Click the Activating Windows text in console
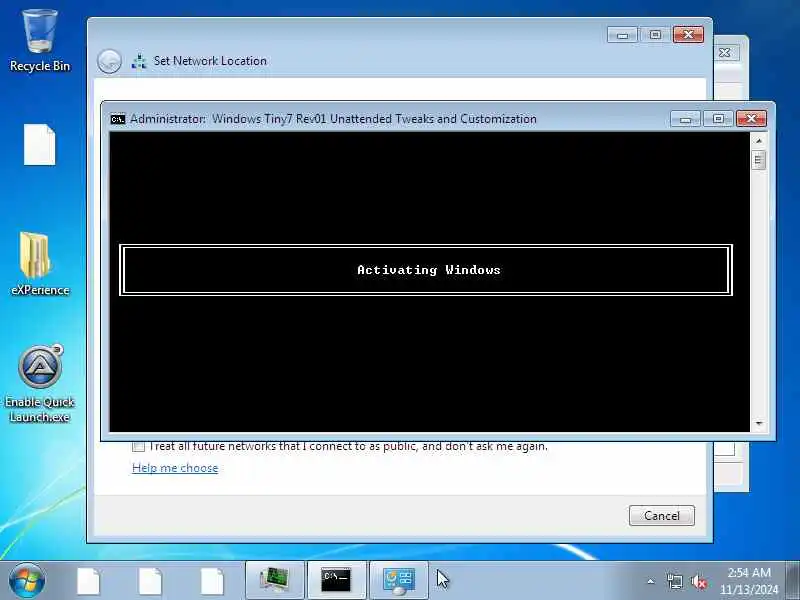 coord(429,270)
